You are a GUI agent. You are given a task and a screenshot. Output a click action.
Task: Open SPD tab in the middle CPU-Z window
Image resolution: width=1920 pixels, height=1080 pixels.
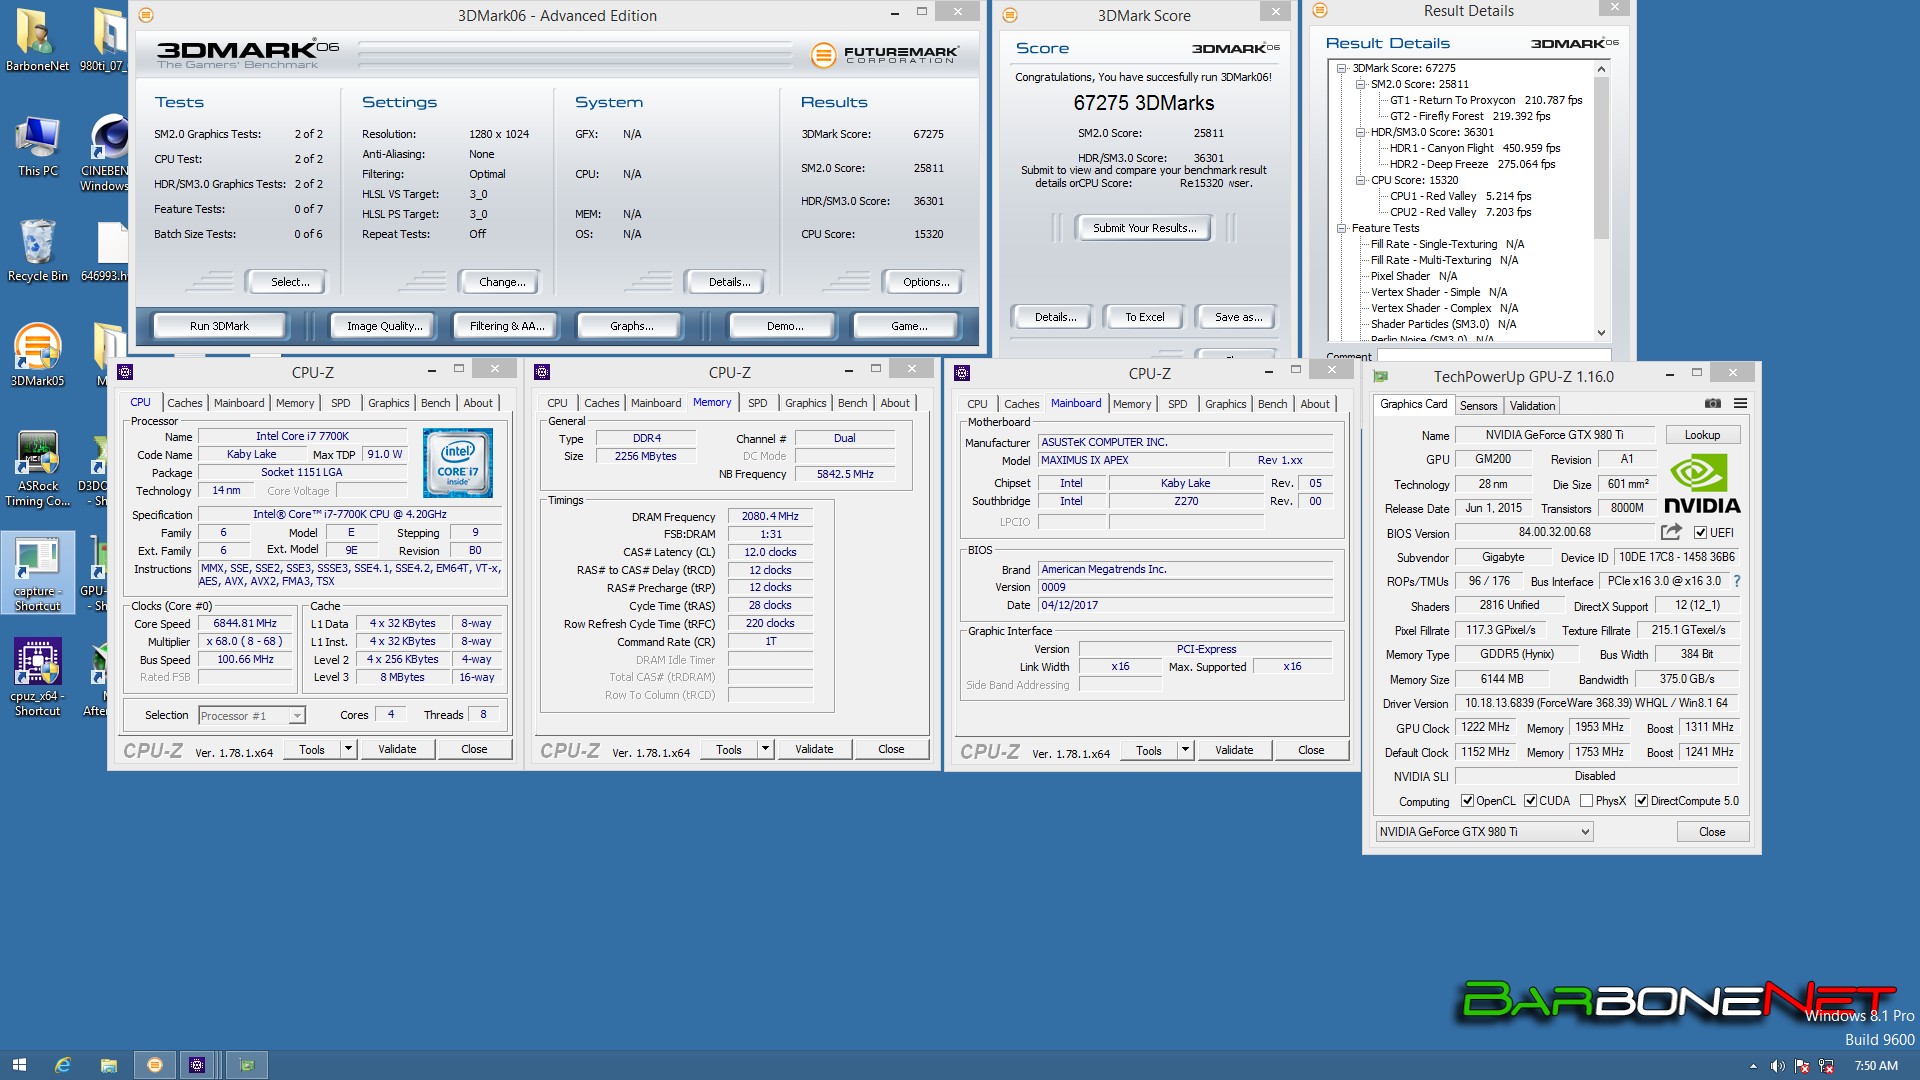tap(758, 403)
